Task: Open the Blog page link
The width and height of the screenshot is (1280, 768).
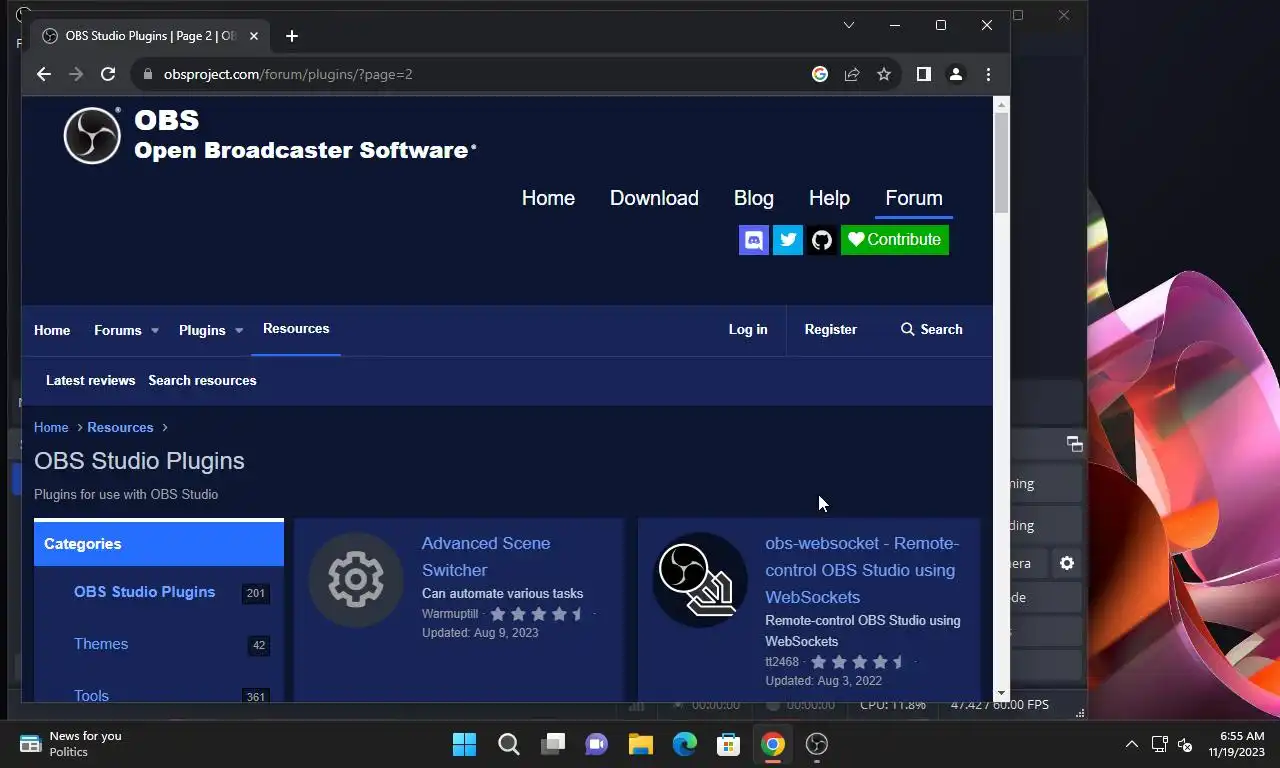Action: click(754, 198)
